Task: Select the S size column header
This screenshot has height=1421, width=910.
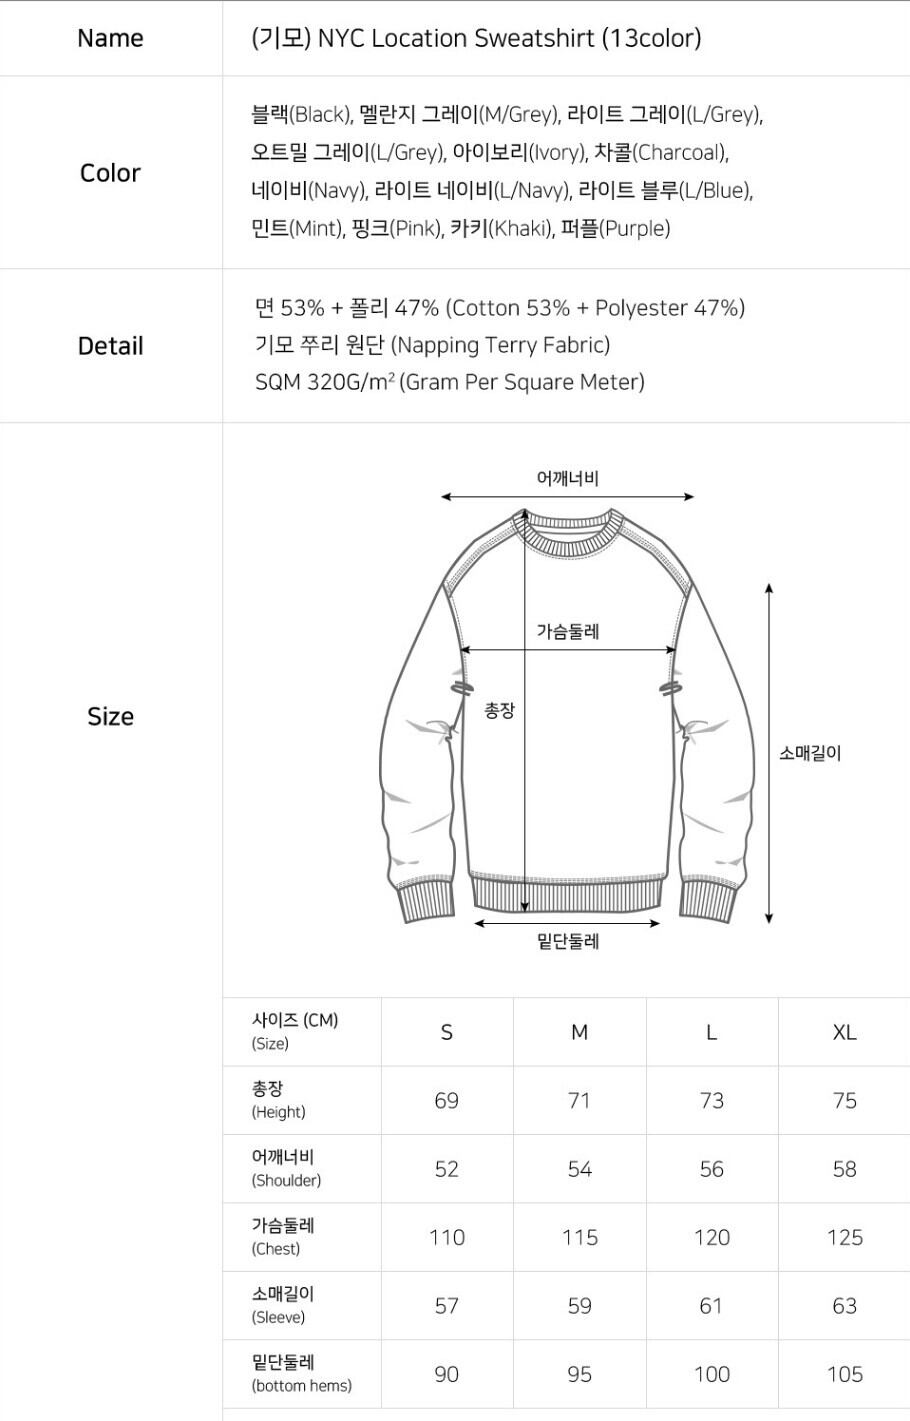Action: click(446, 1032)
